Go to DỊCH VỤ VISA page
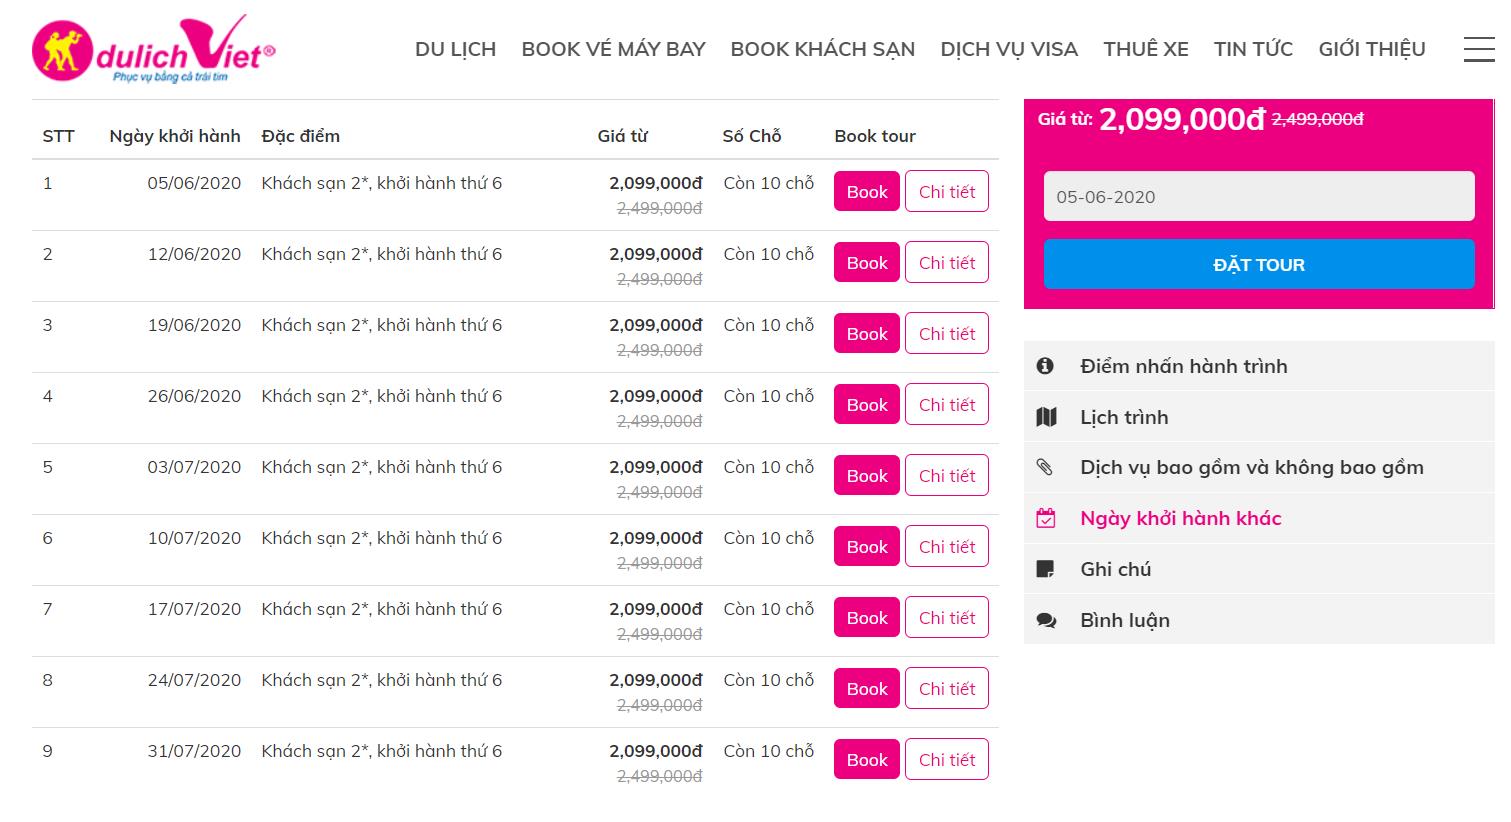The width and height of the screenshot is (1511, 822). [1009, 49]
